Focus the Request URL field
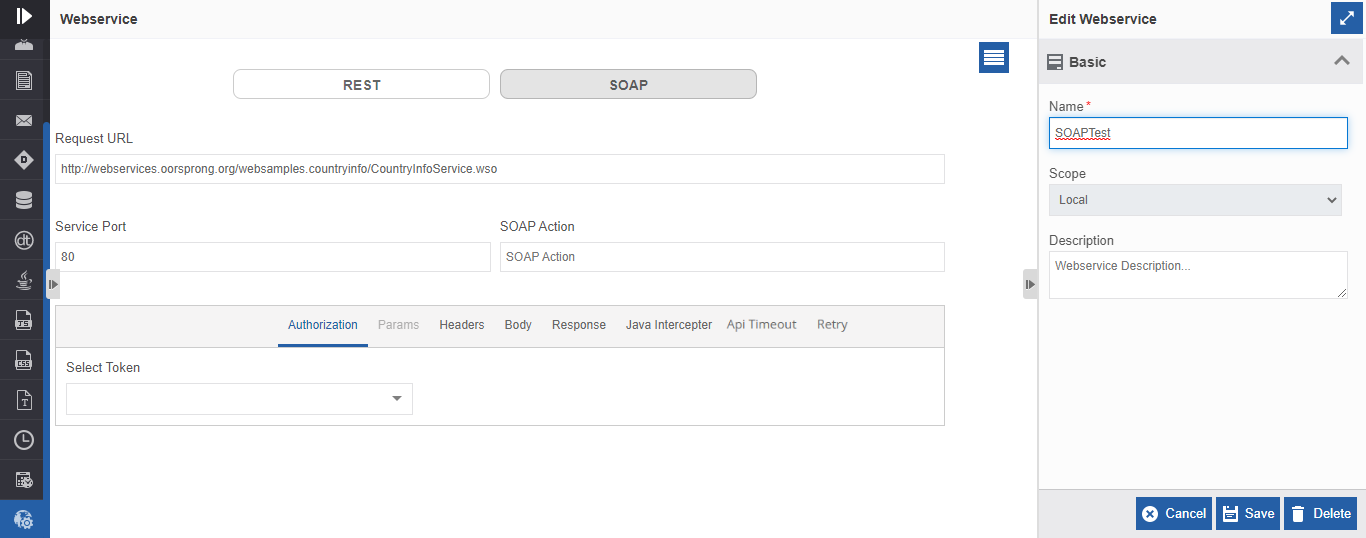 click(500, 169)
